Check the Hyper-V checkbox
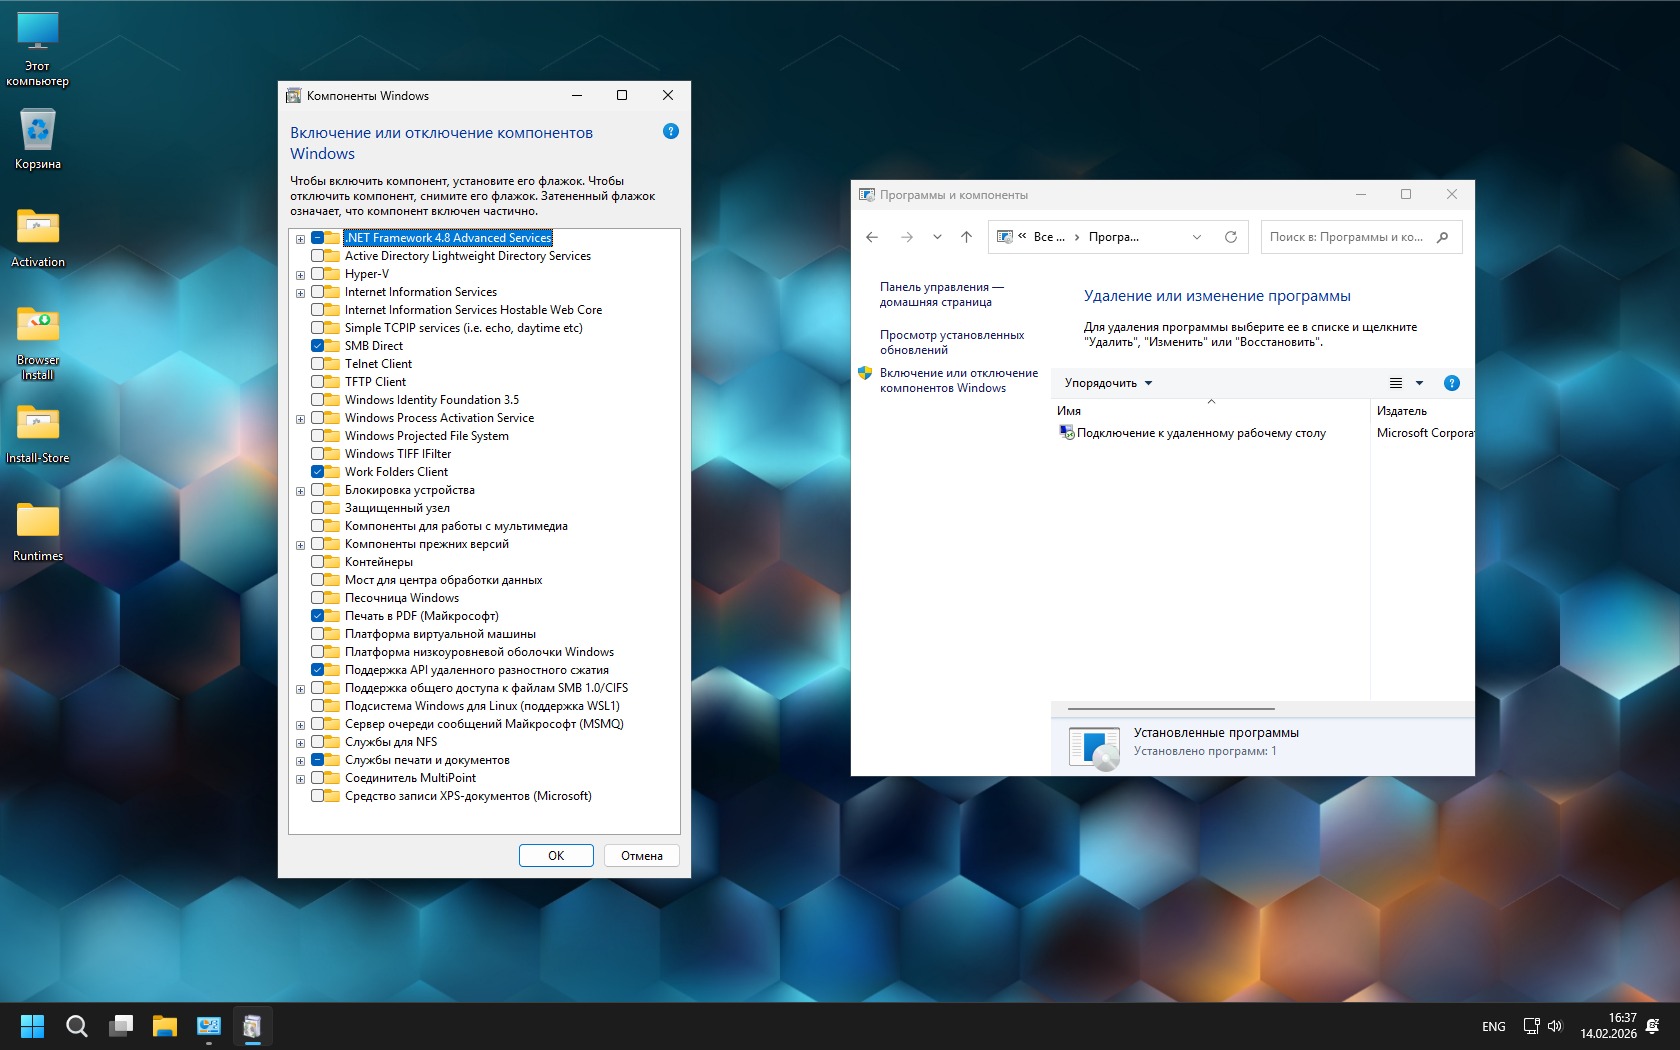Viewport: 1680px width, 1050px height. click(x=317, y=274)
